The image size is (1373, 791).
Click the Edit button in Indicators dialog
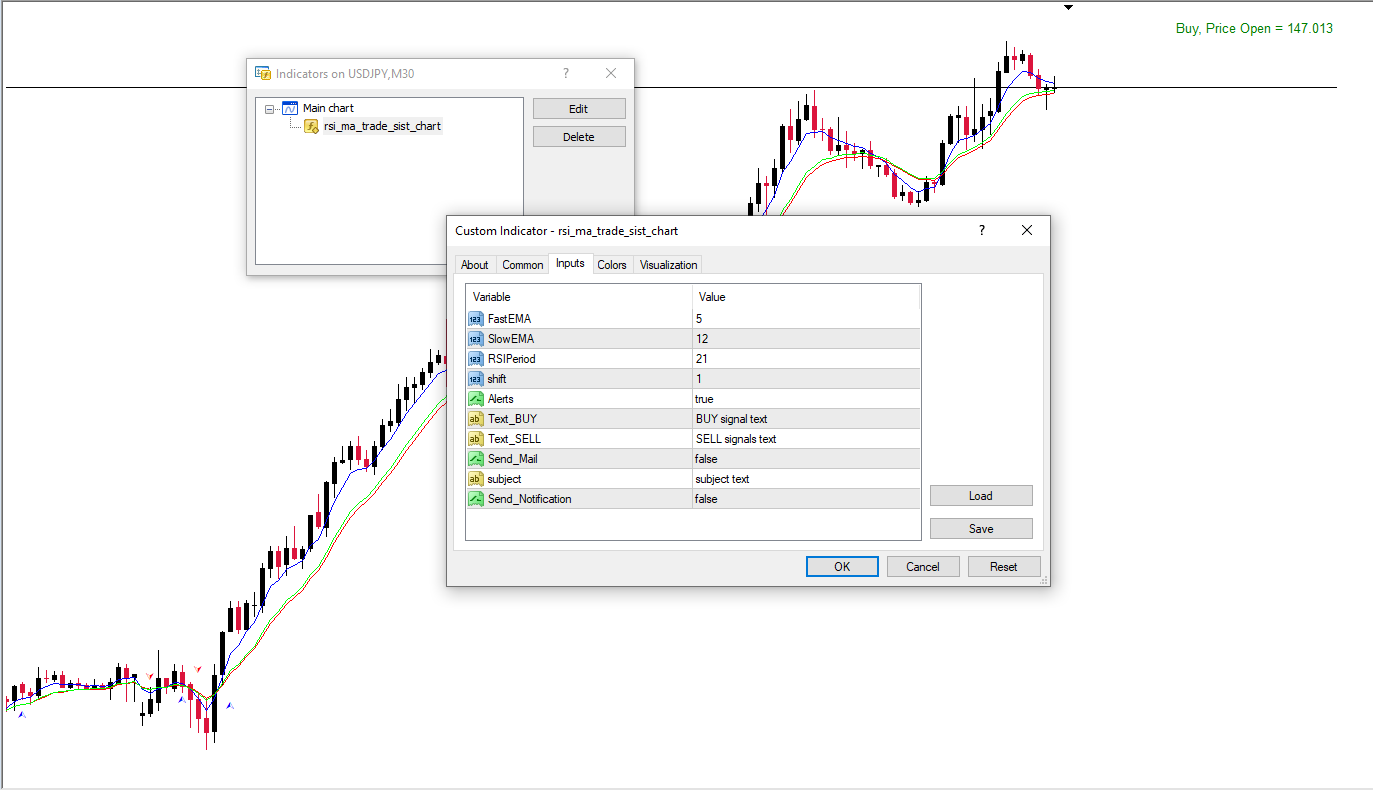[578, 109]
